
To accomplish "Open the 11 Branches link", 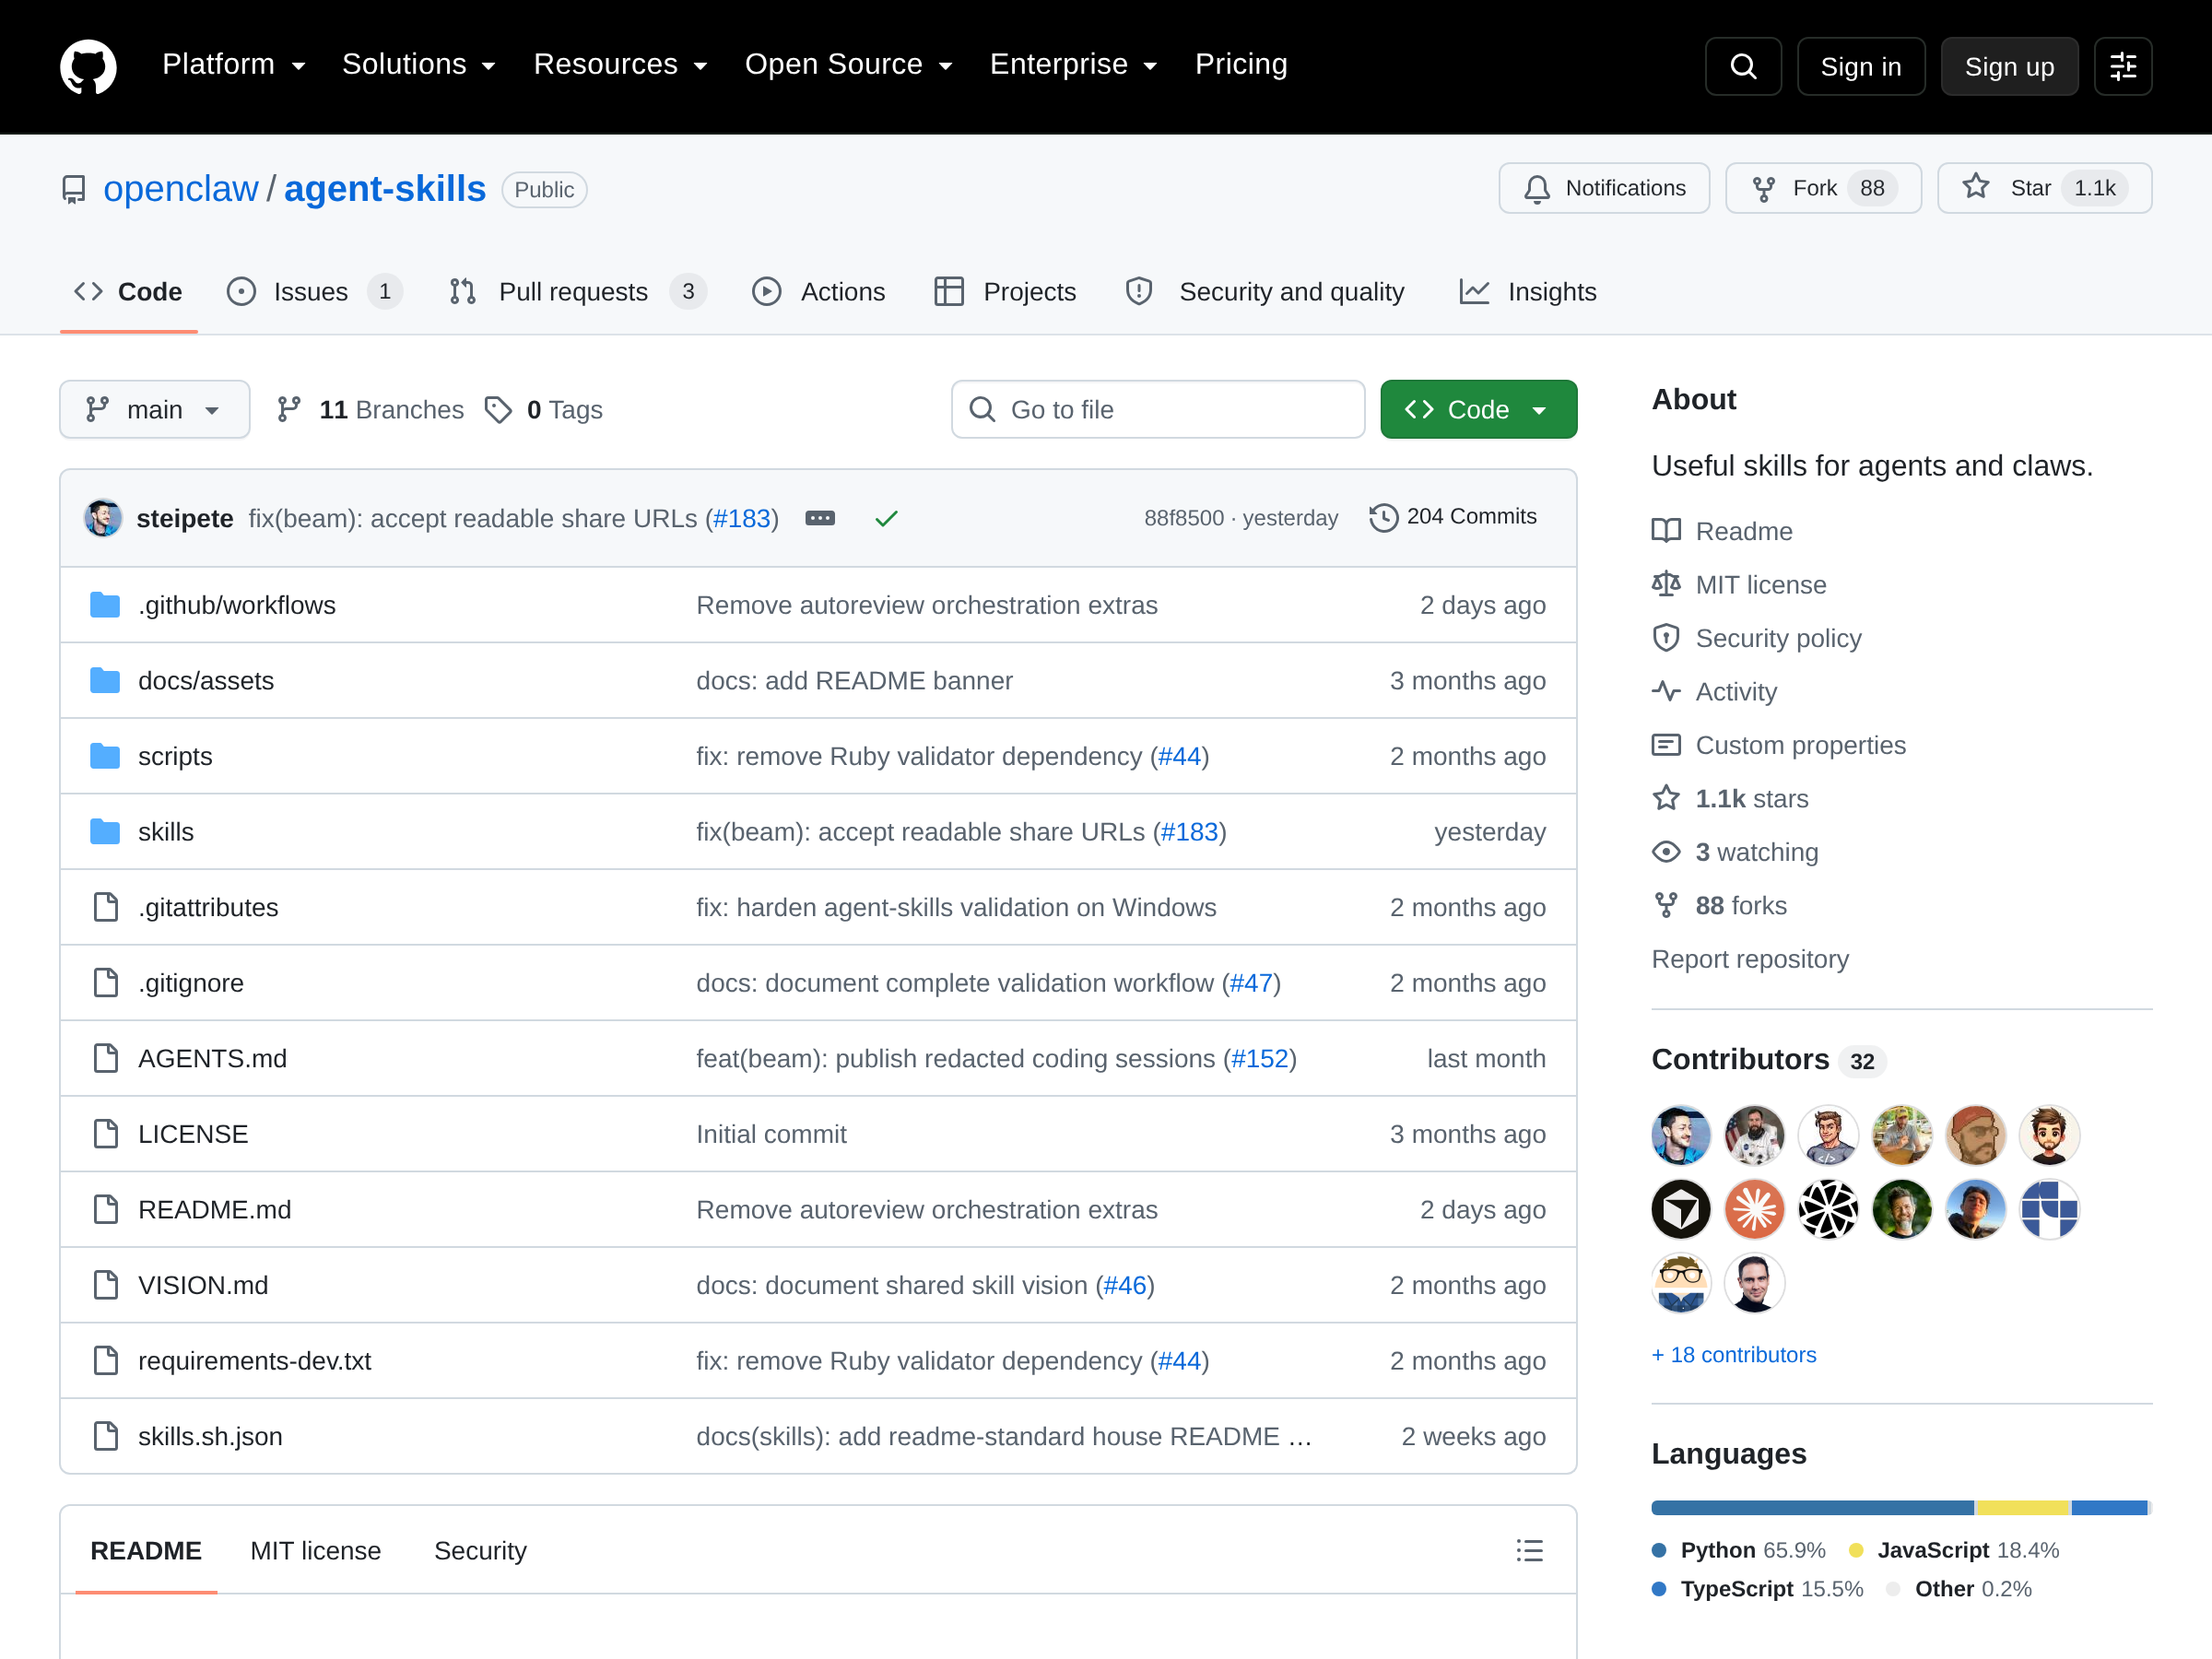I will tap(370, 409).
